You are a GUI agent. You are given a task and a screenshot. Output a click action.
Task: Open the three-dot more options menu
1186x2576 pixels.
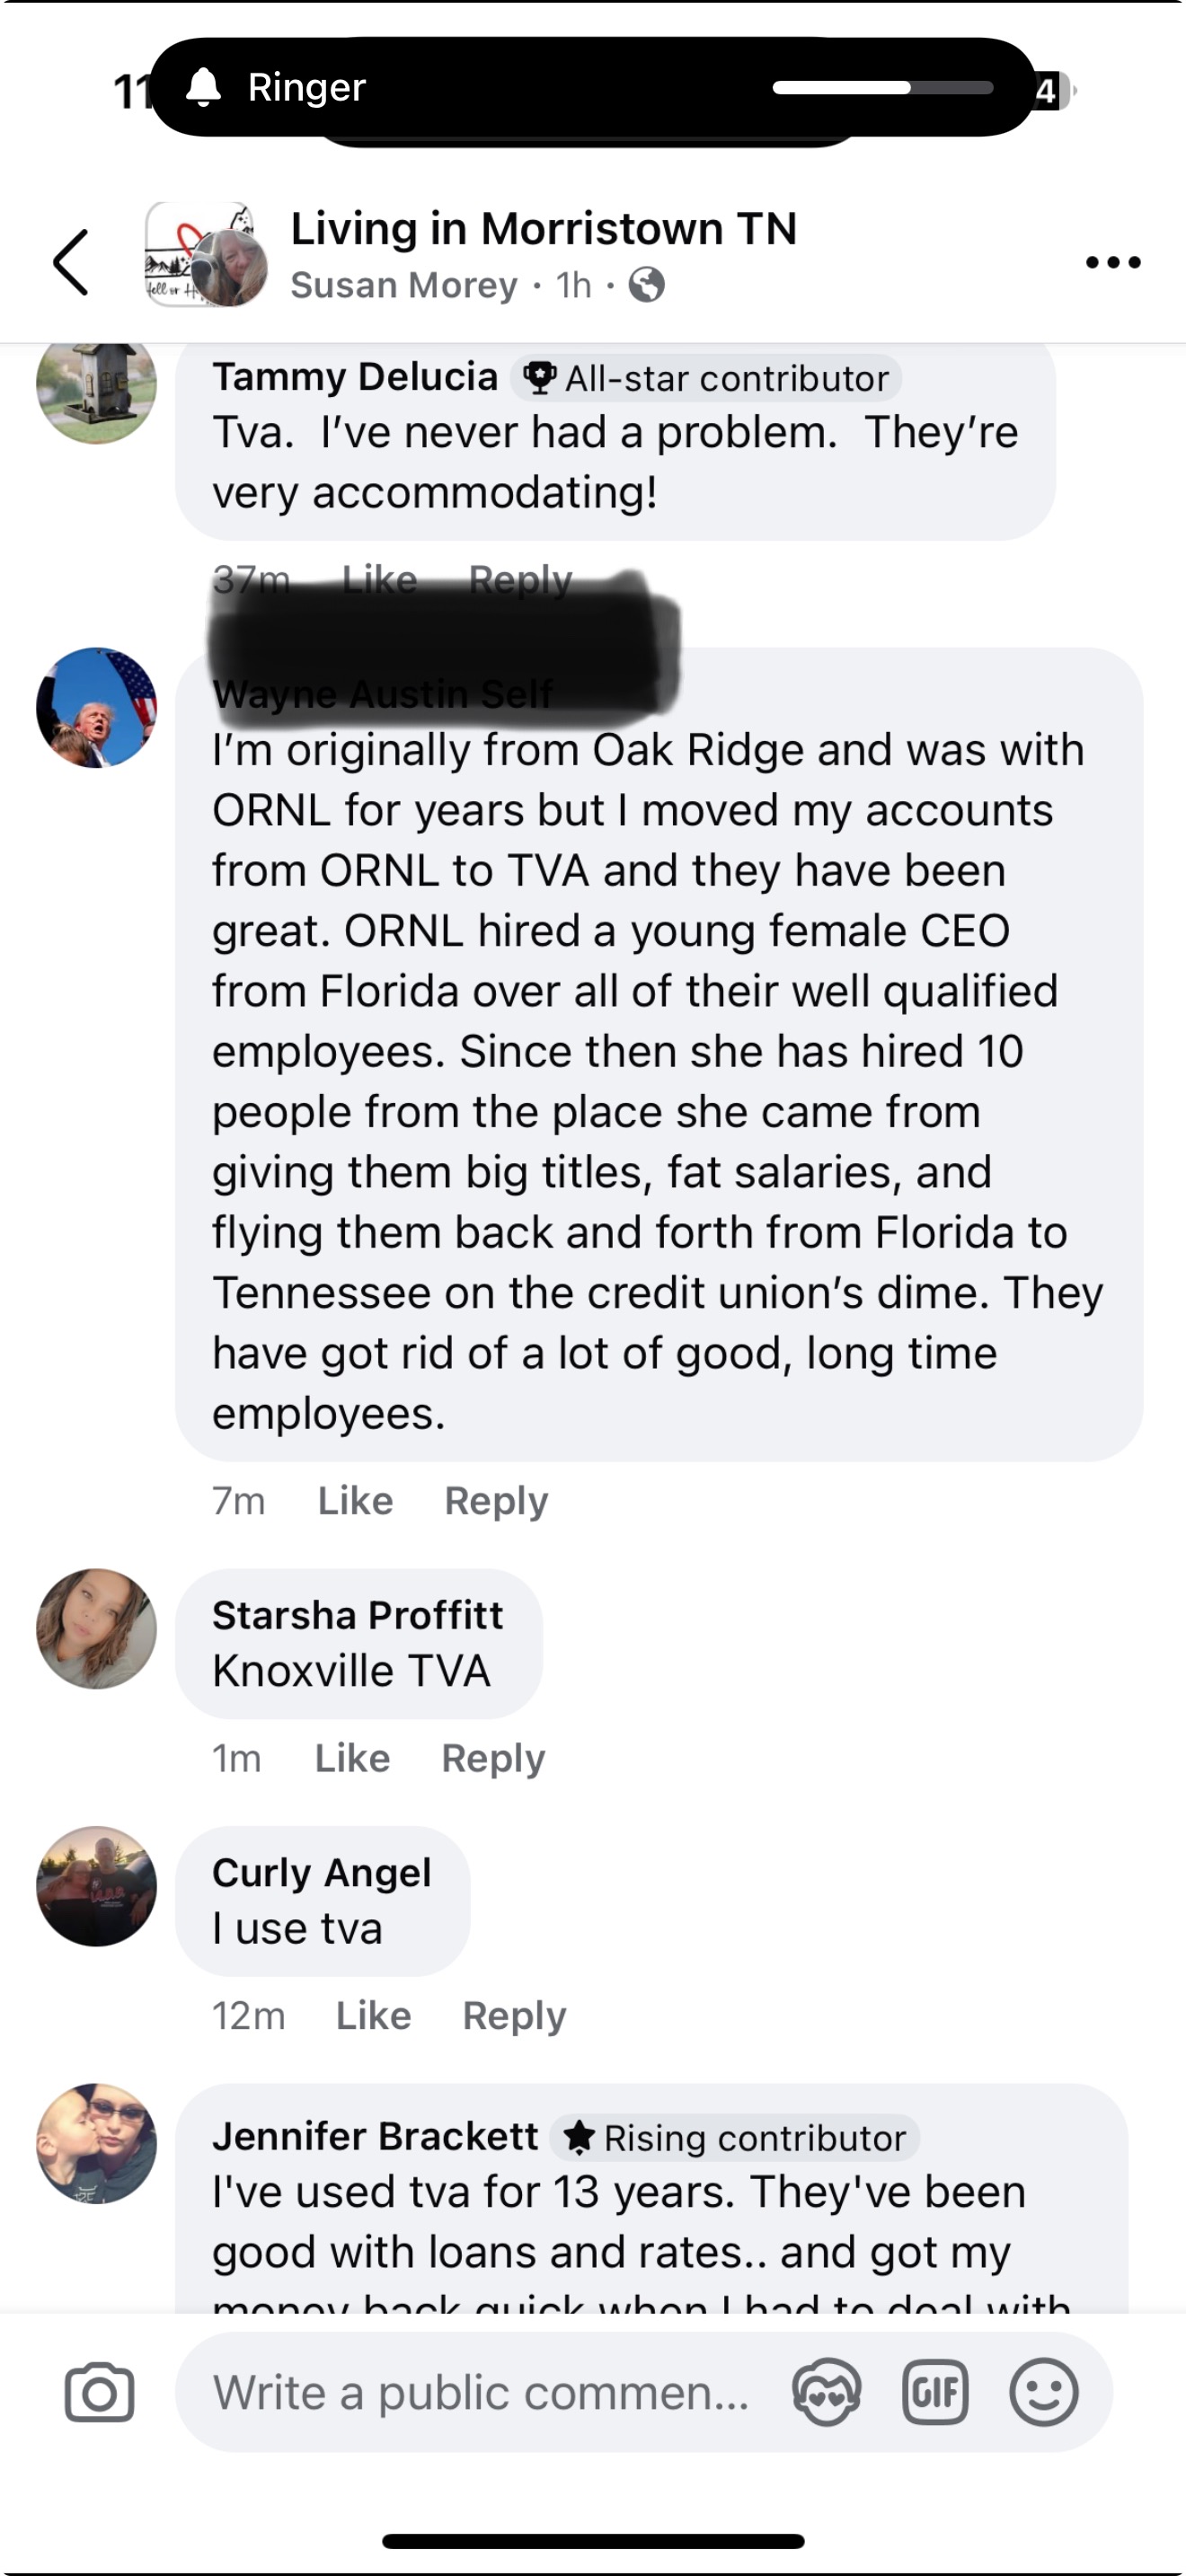pos(1113,262)
